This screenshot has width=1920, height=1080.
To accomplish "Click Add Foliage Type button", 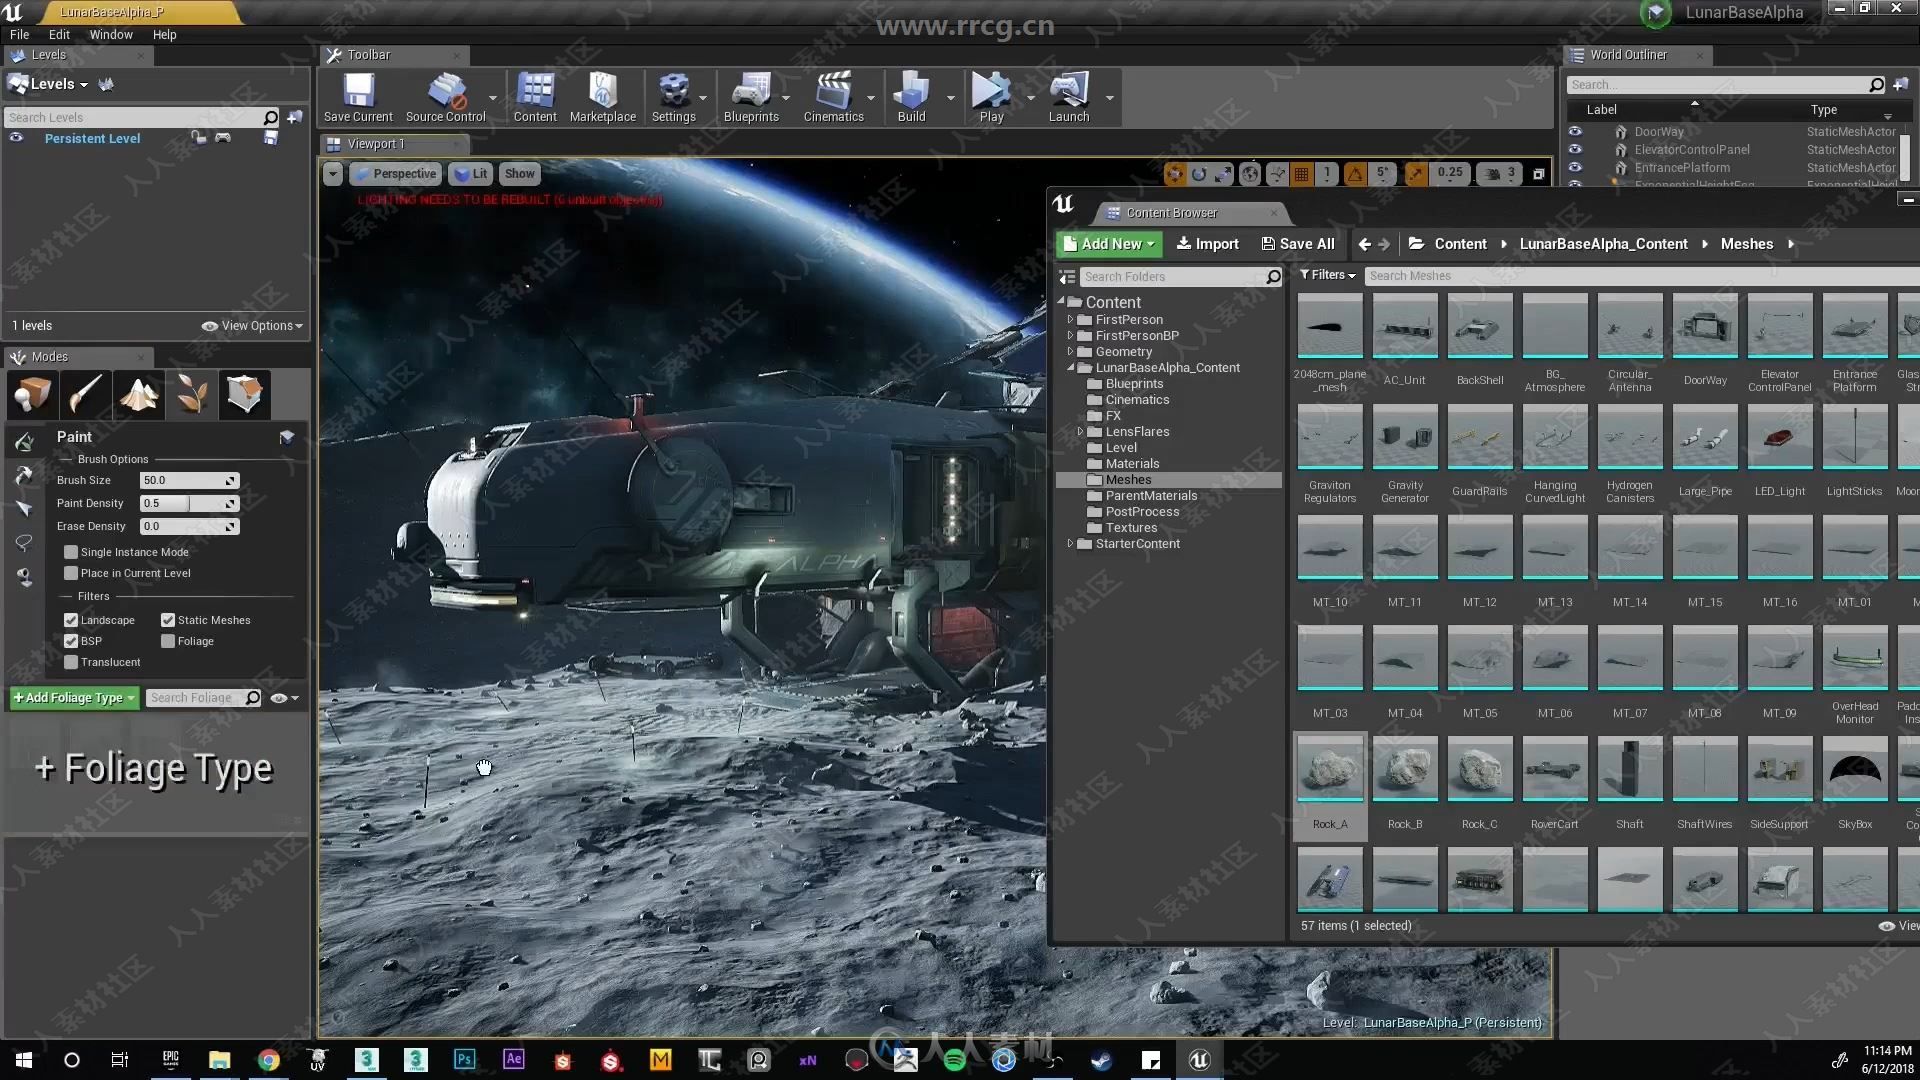I will pyautogui.click(x=71, y=696).
